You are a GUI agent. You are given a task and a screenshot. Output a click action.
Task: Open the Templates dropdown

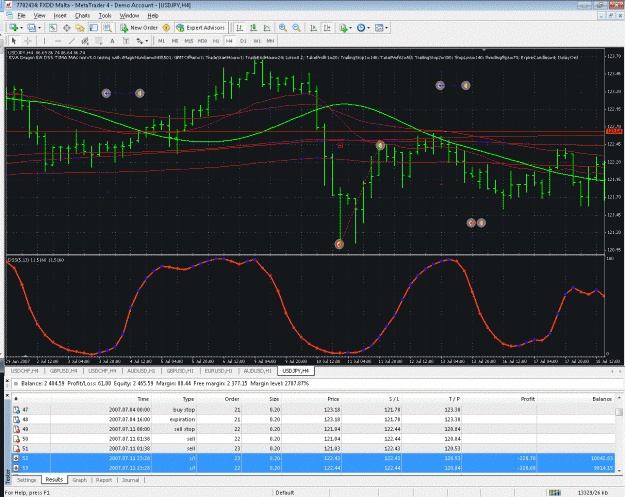pyautogui.click(x=381, y=28)
